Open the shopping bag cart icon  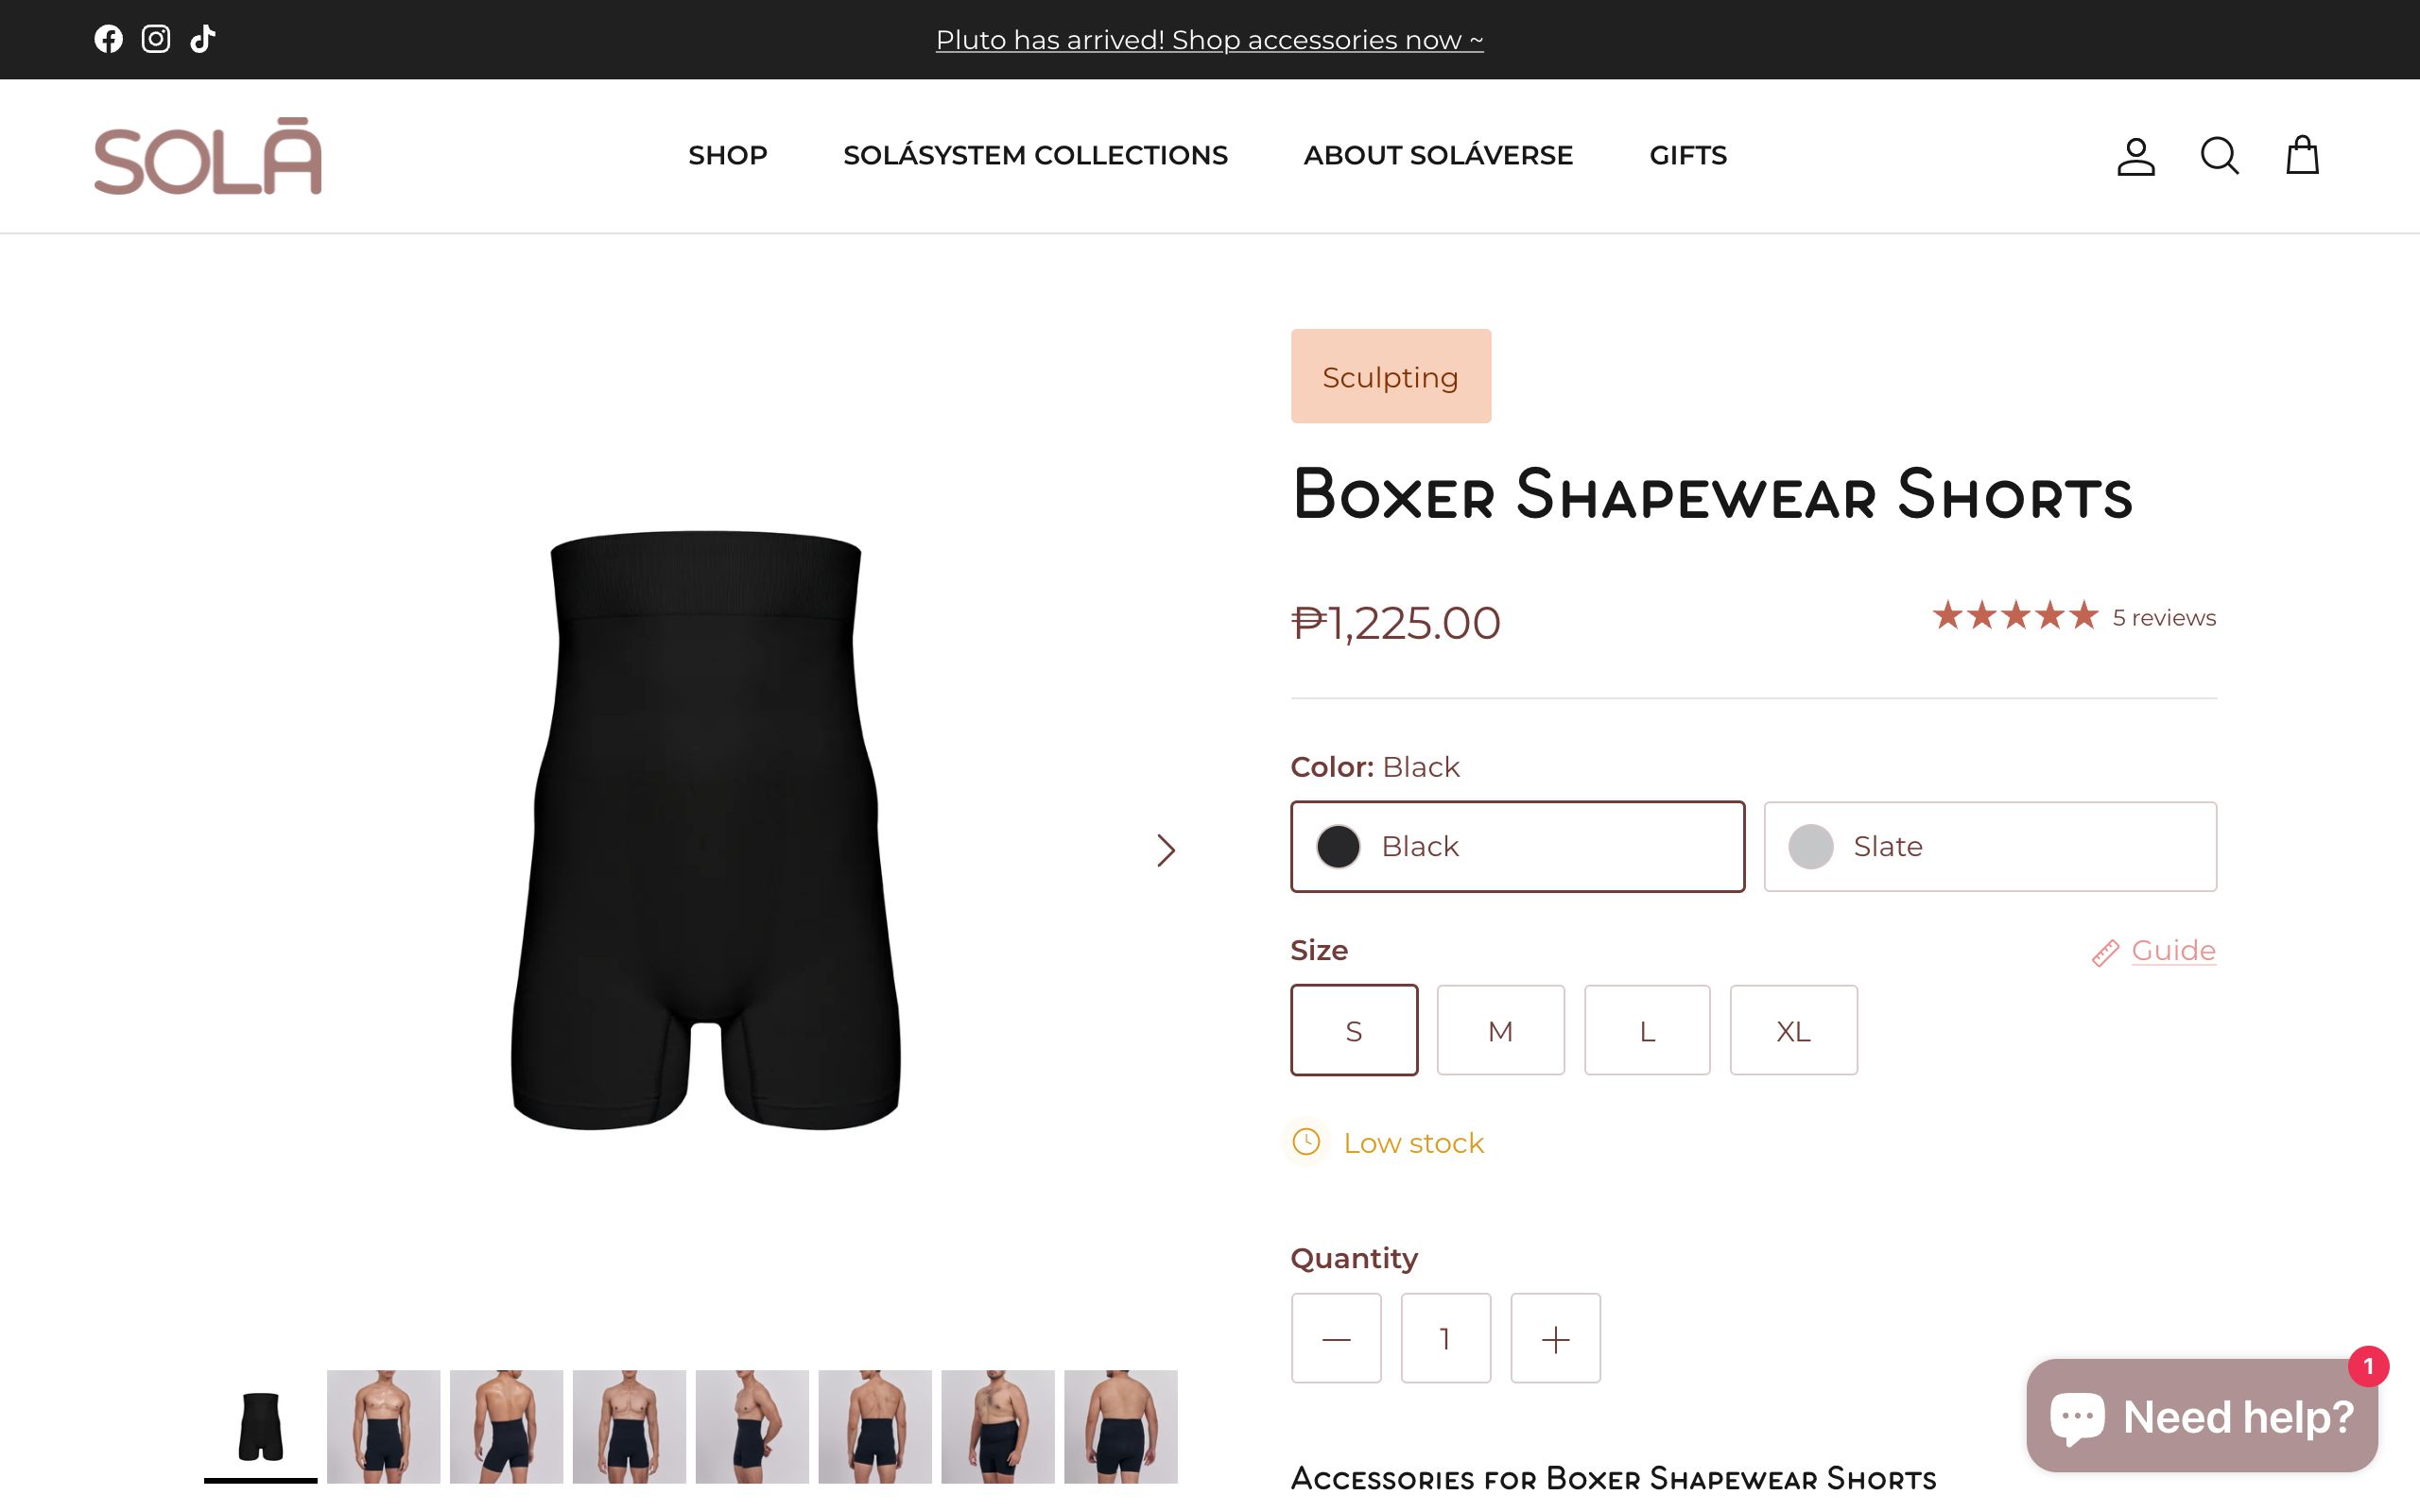2302,155
